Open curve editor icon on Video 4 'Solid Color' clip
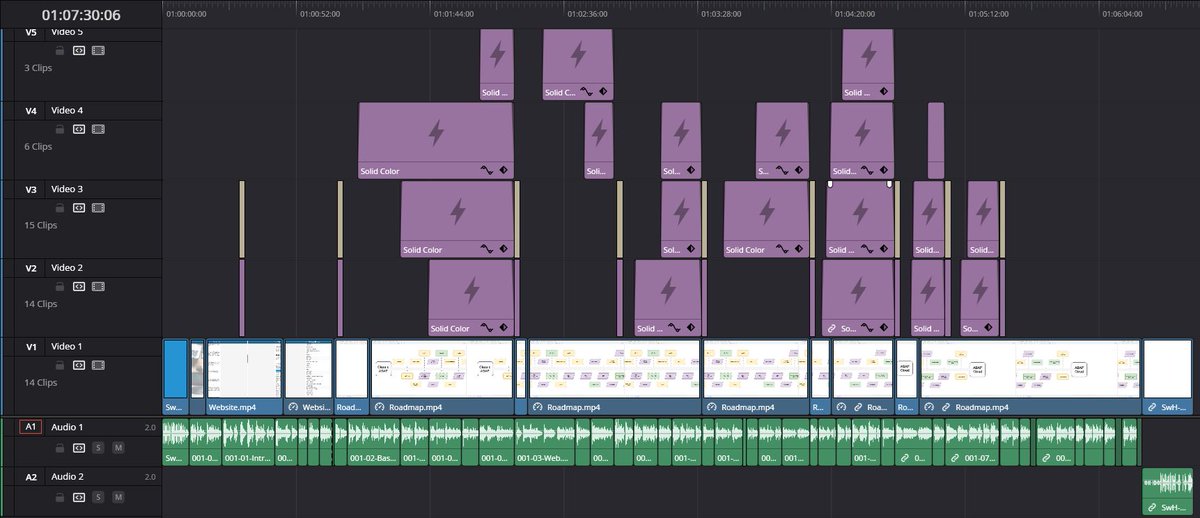Viewport: 1200px width, 518px height. pyautogui.click(x=487, y=171)
